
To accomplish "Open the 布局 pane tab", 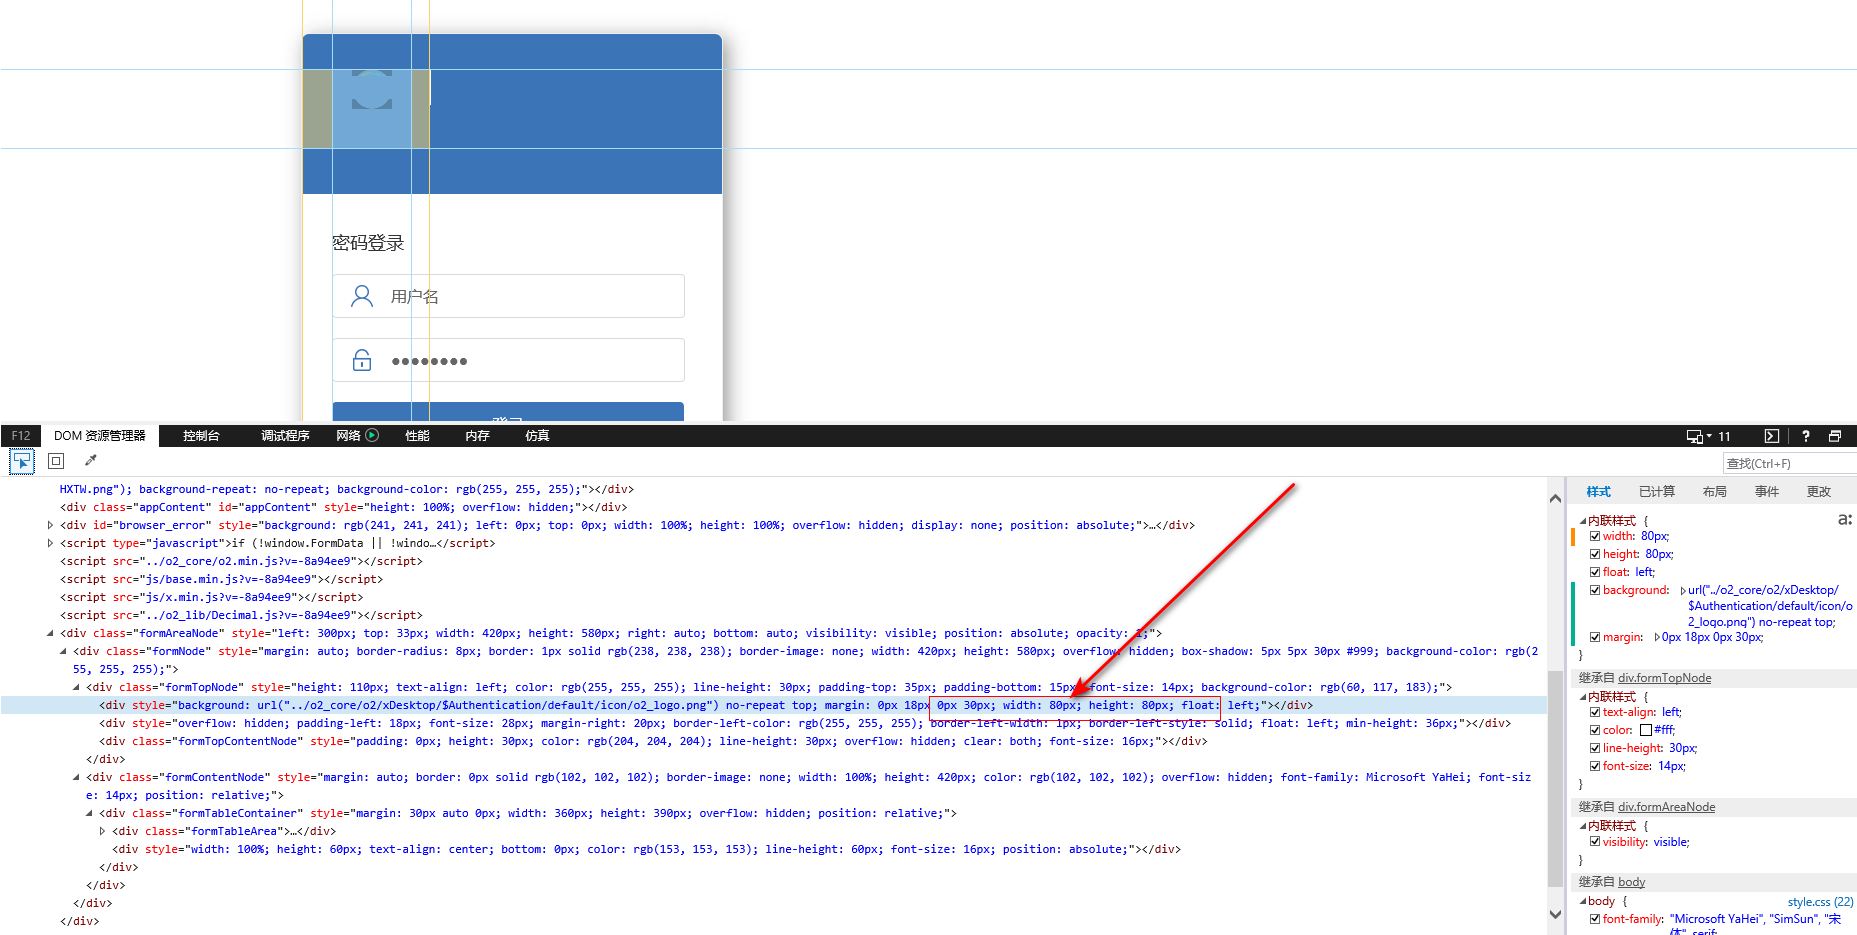I will (1714, 492).
